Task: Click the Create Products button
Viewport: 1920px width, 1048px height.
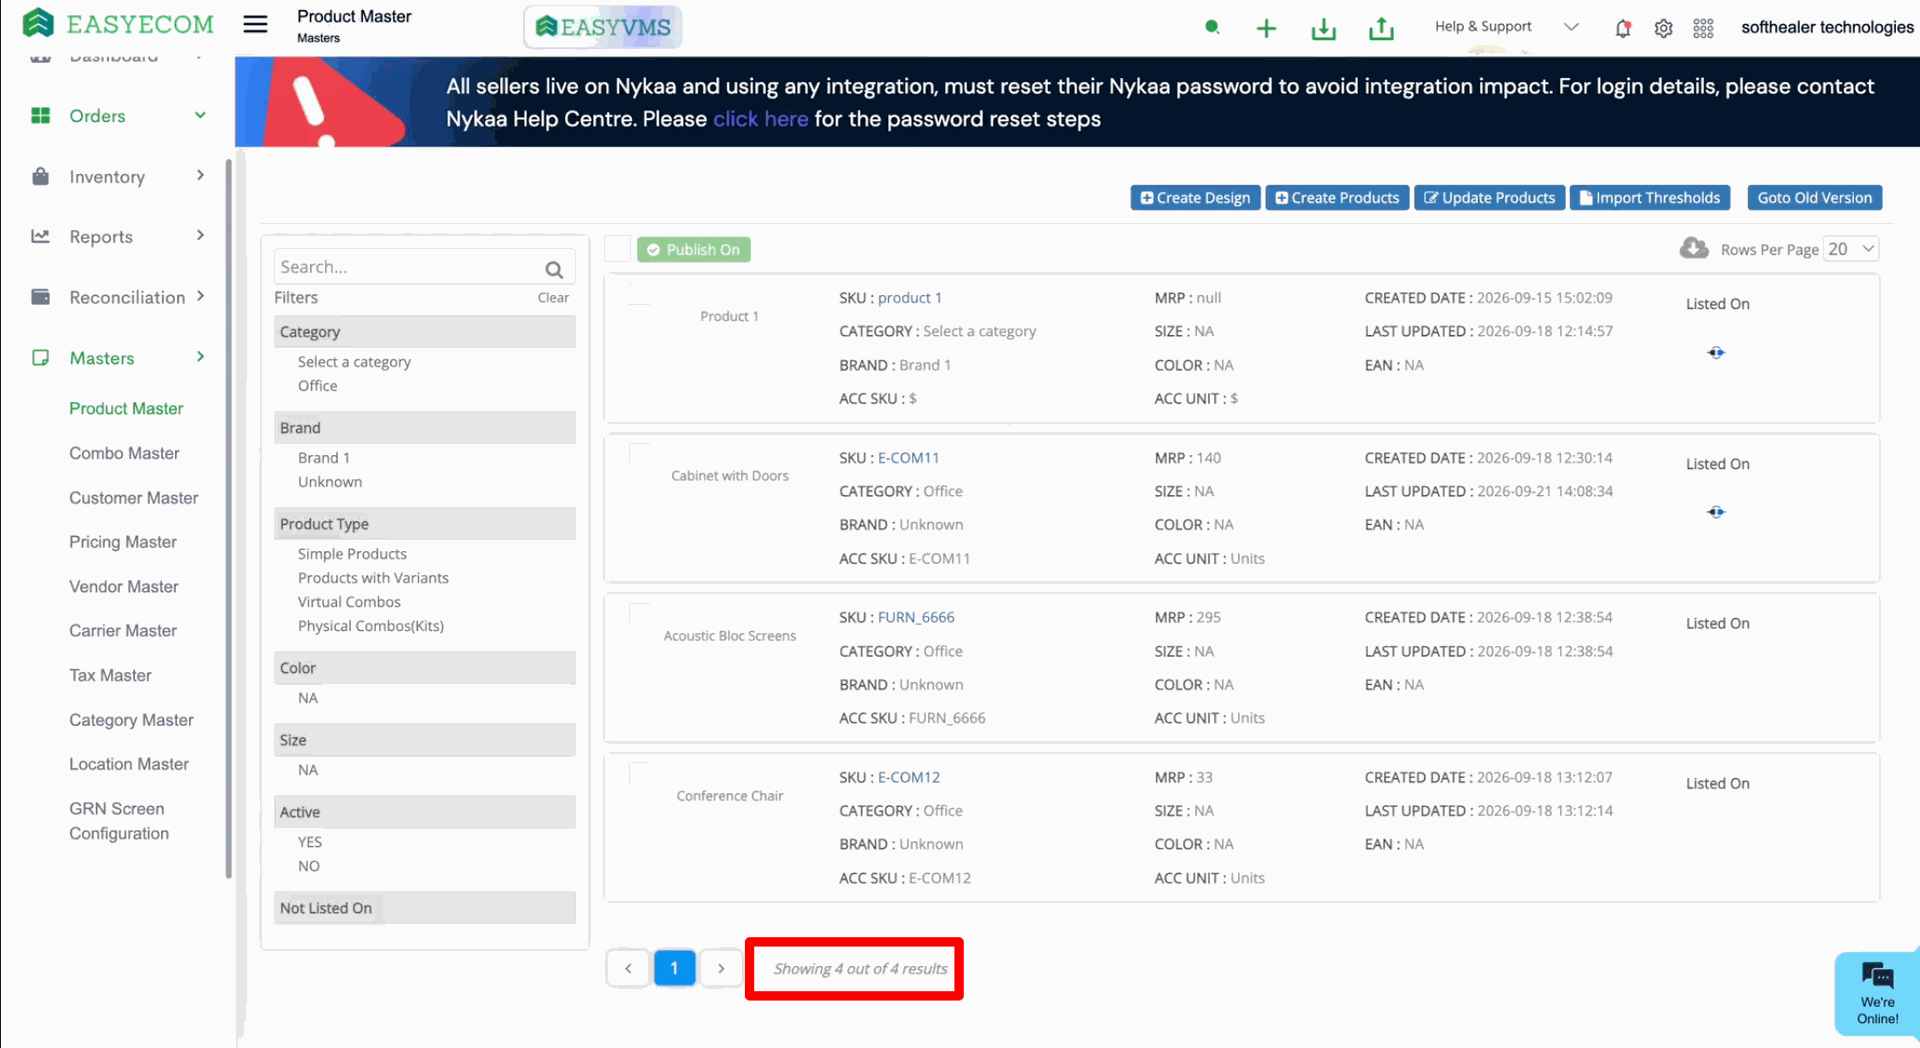Action: (x=1337, y=198)
